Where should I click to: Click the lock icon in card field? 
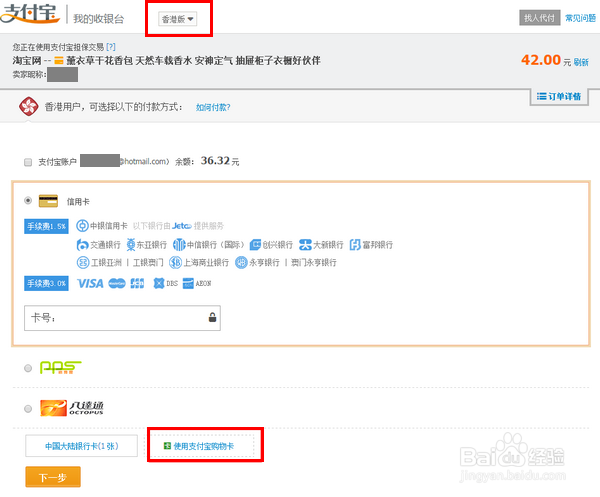tap(212, 317)
